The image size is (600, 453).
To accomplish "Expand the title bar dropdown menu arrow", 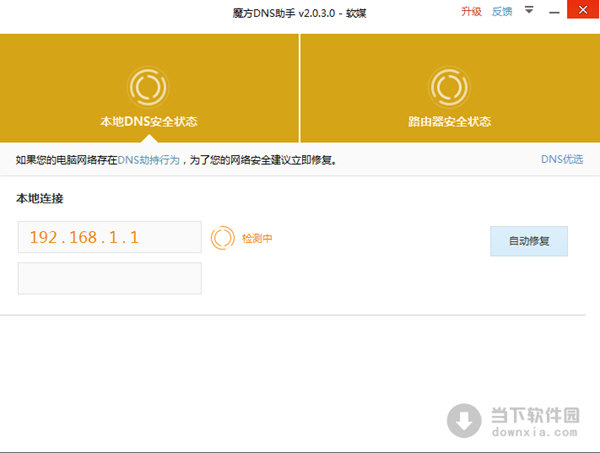I will point(529,10).
